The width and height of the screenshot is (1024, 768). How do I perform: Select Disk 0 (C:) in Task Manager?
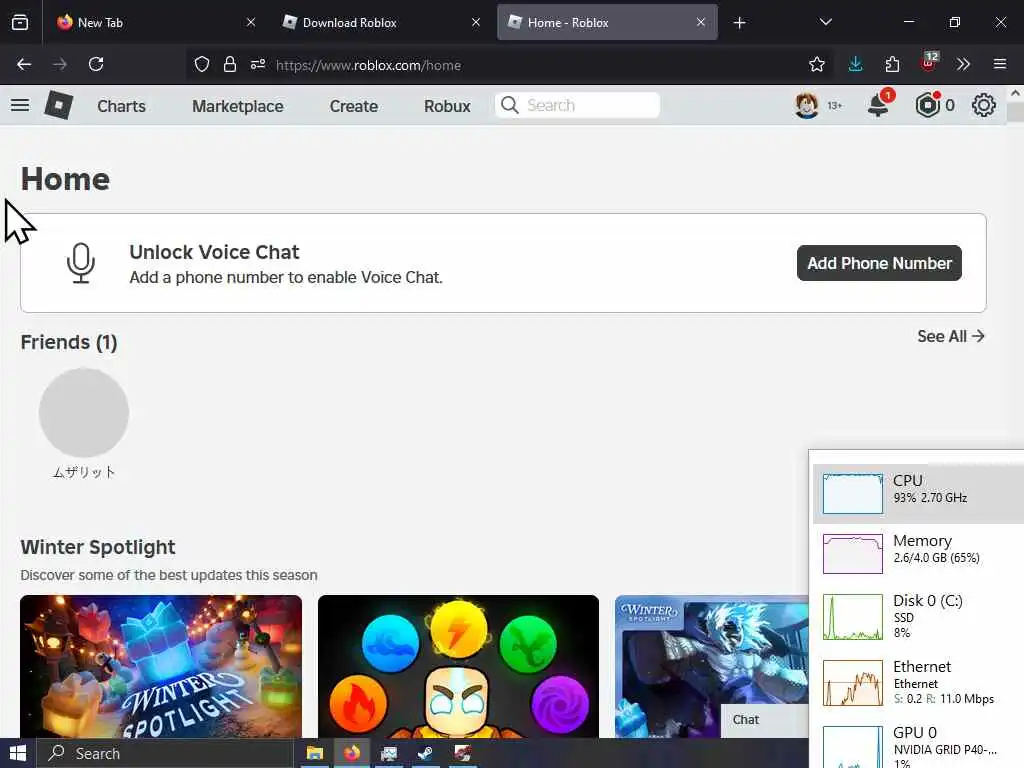tap(918, 616)
